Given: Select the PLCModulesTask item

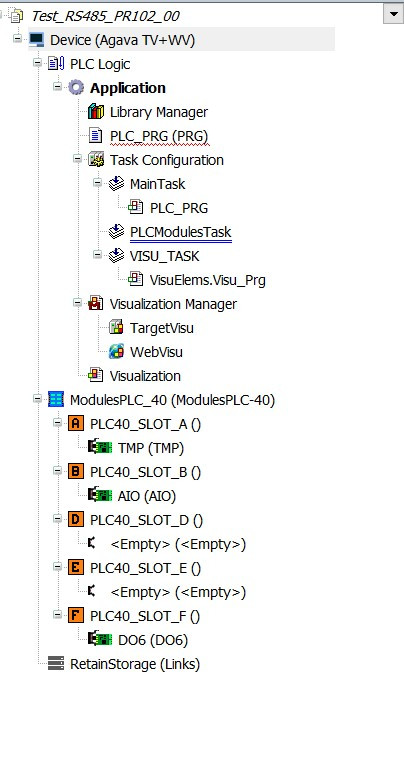Looking at the screenshot, I should click(x=181, y=232).
